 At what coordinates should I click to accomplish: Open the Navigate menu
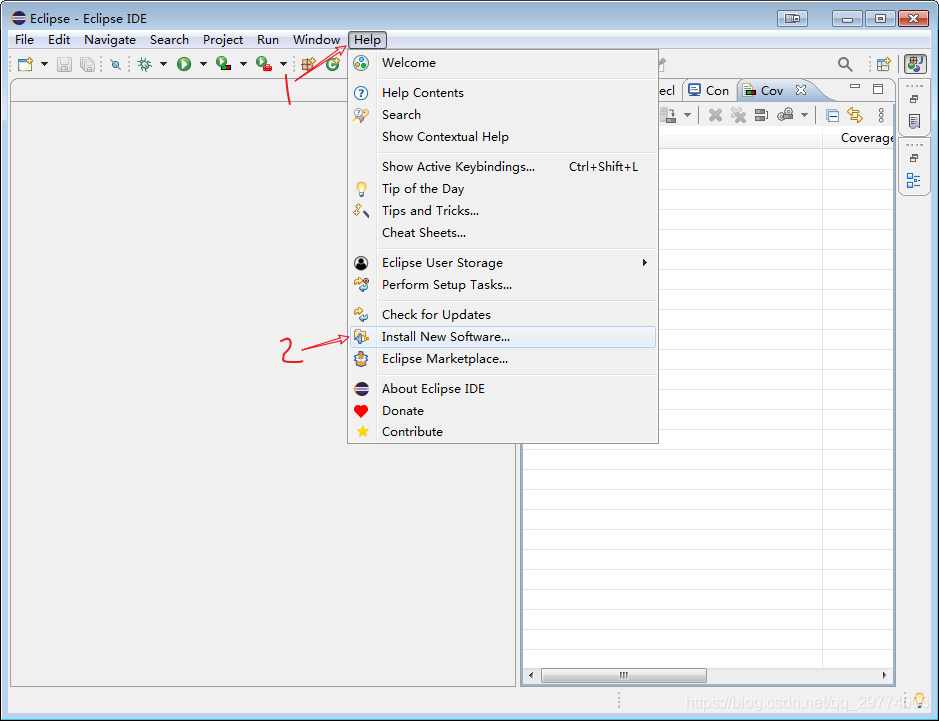coord(110,40)
